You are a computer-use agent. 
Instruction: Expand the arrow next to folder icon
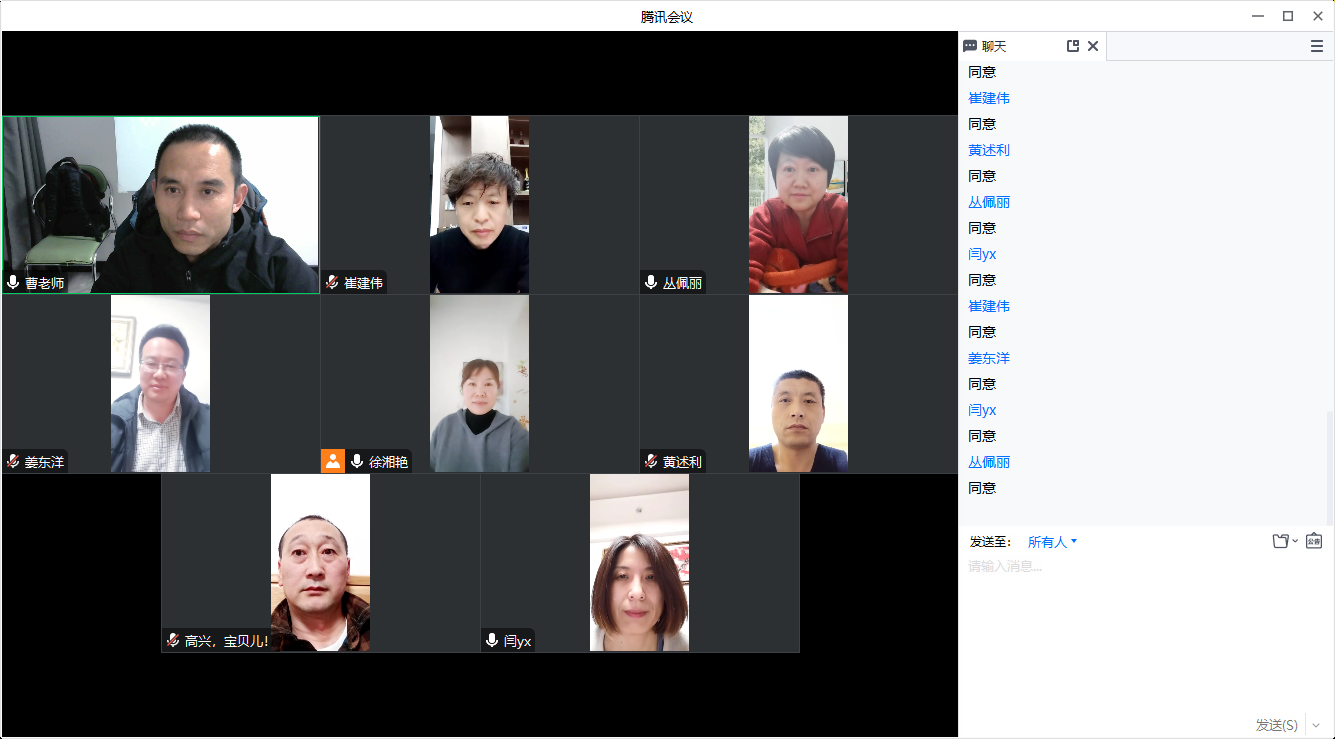coord(1295,541)
